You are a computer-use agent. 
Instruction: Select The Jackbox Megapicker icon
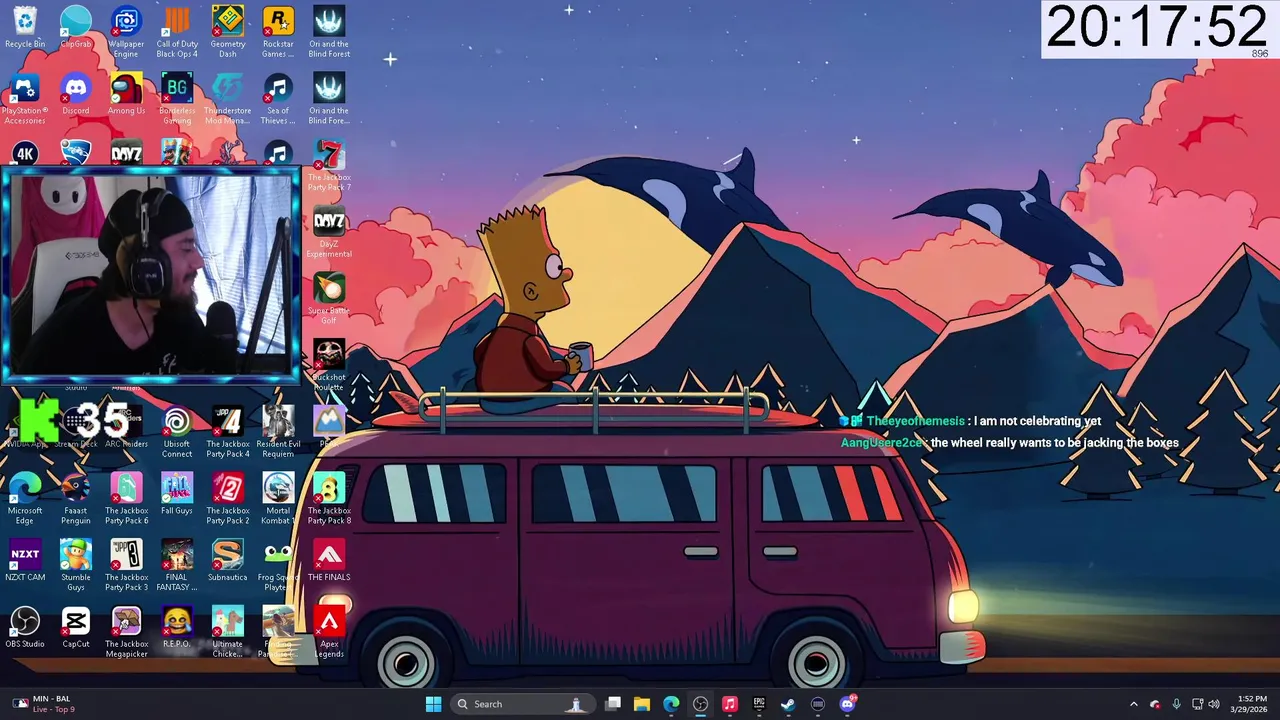(126, 633)
